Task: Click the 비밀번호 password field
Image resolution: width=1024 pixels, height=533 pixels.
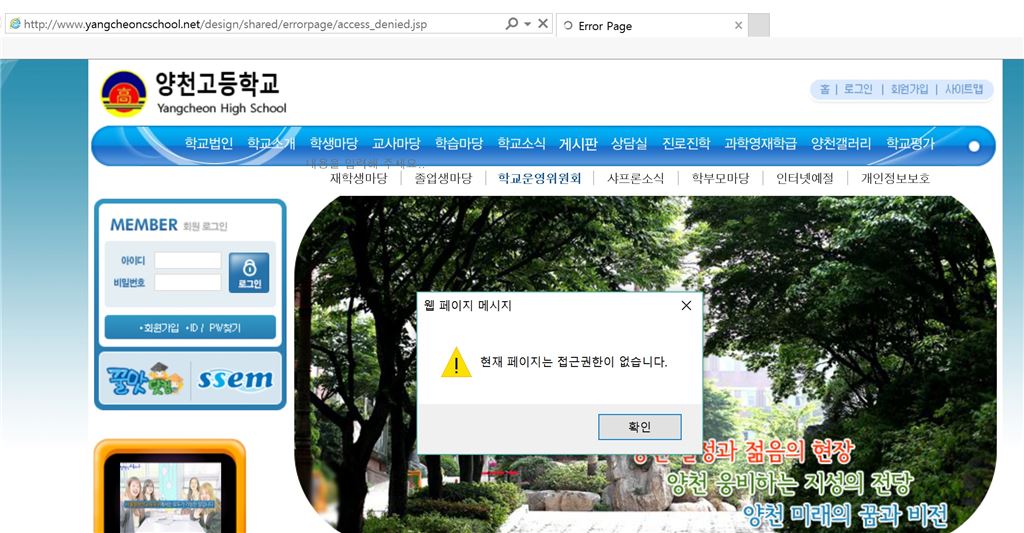Action: pyautogui.click(x=187, y=283)
